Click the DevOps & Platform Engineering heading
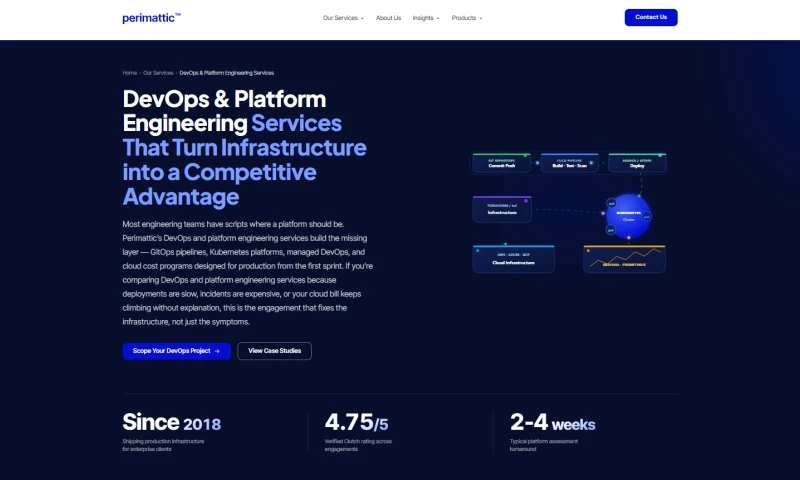This screenshot has height=480, width=800. point(244,148)
